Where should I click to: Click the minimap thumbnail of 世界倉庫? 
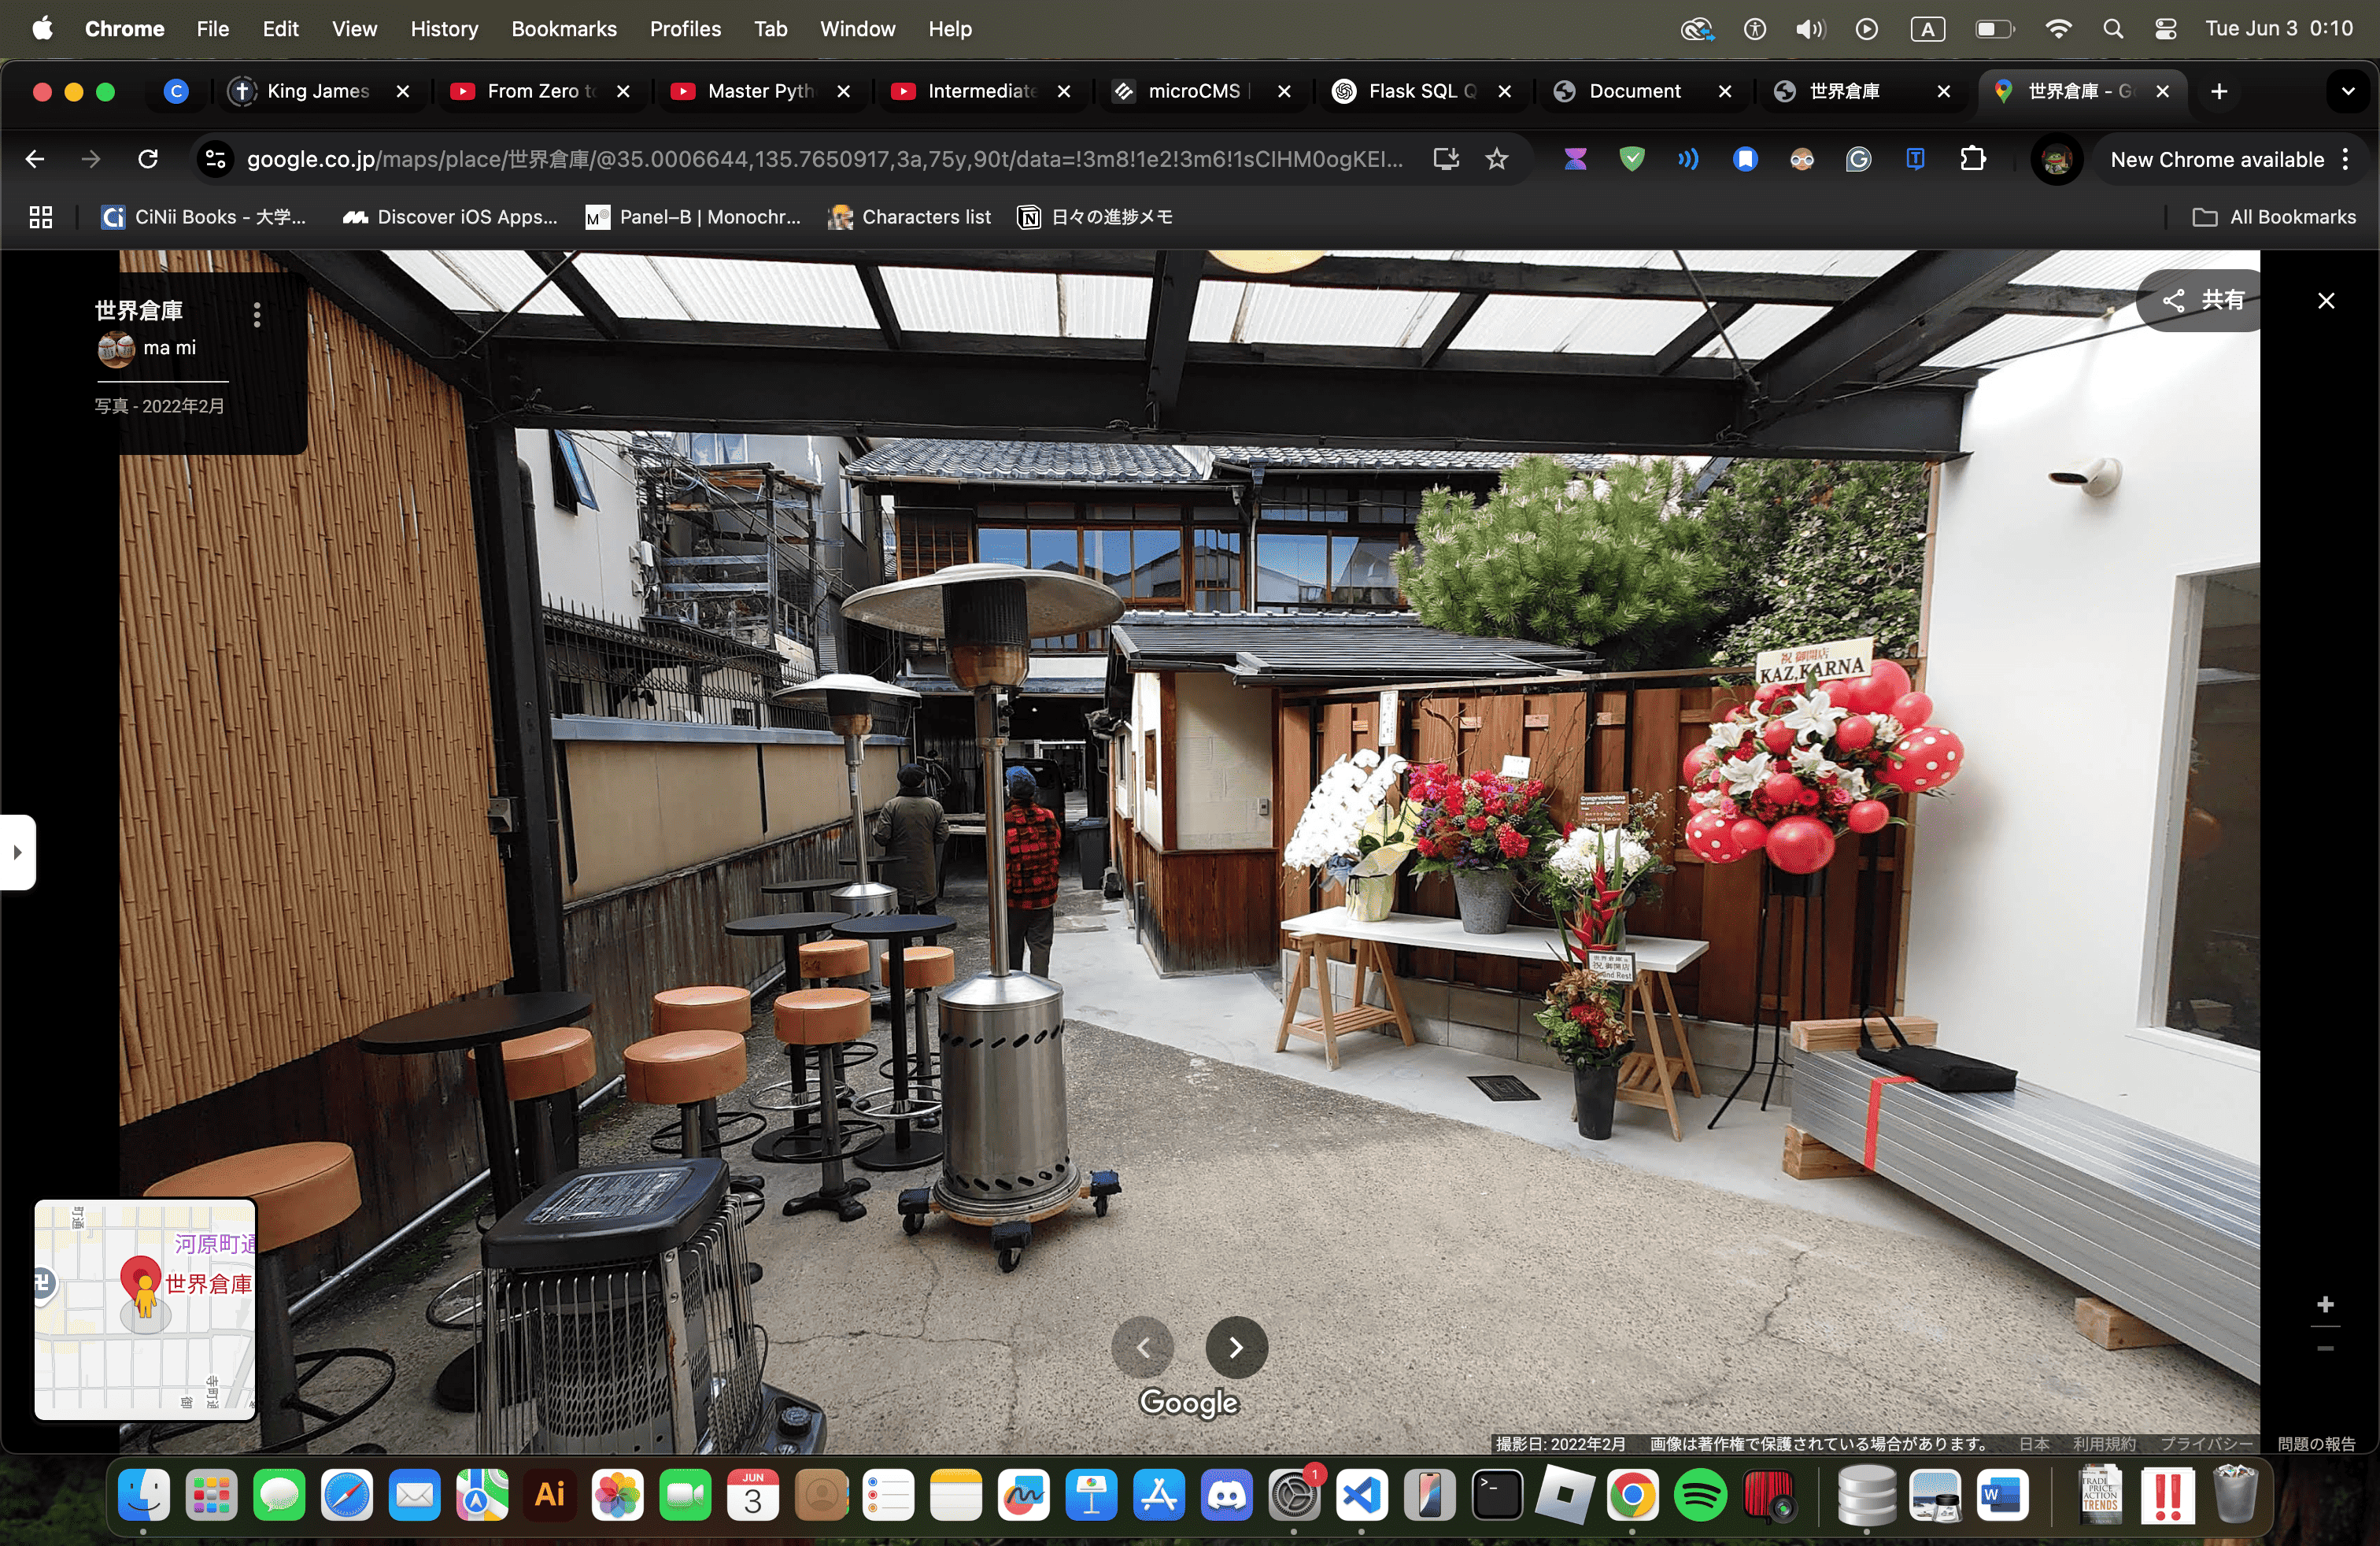[x=146, y=1309]
